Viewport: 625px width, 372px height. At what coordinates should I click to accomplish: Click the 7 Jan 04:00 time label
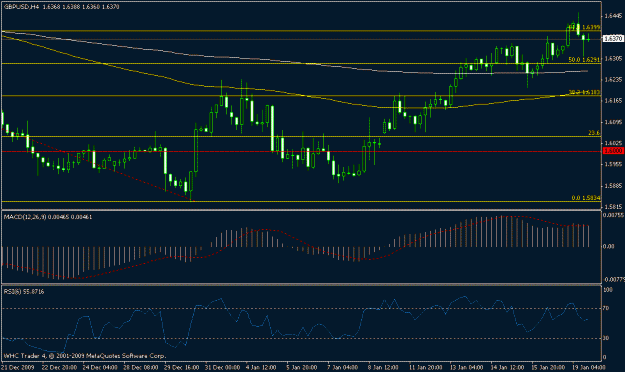(343, 367)
